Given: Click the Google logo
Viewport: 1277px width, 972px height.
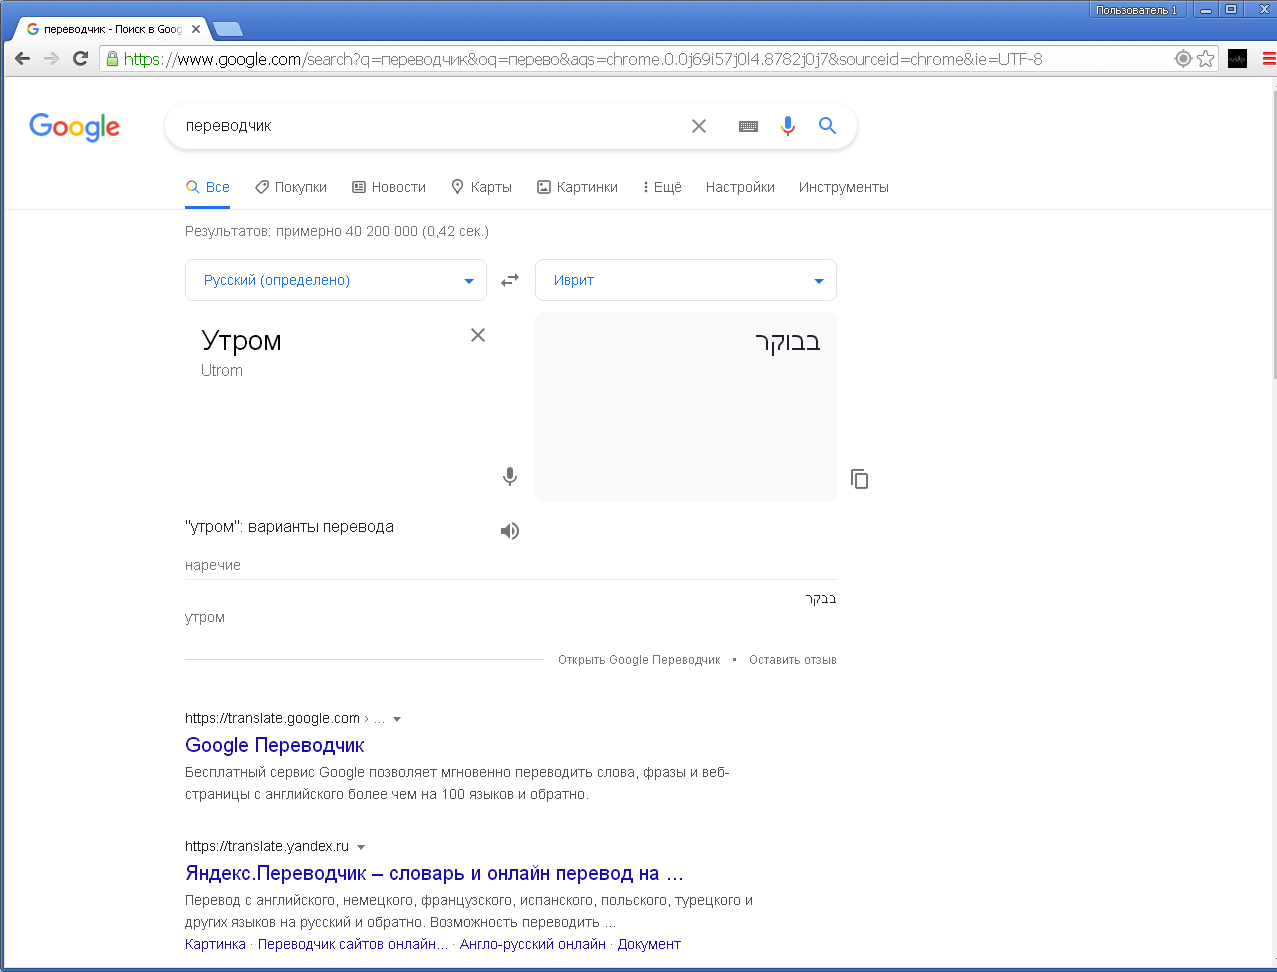Looking at the screenshot, I should pyautogui.click(x=75, y=127).
